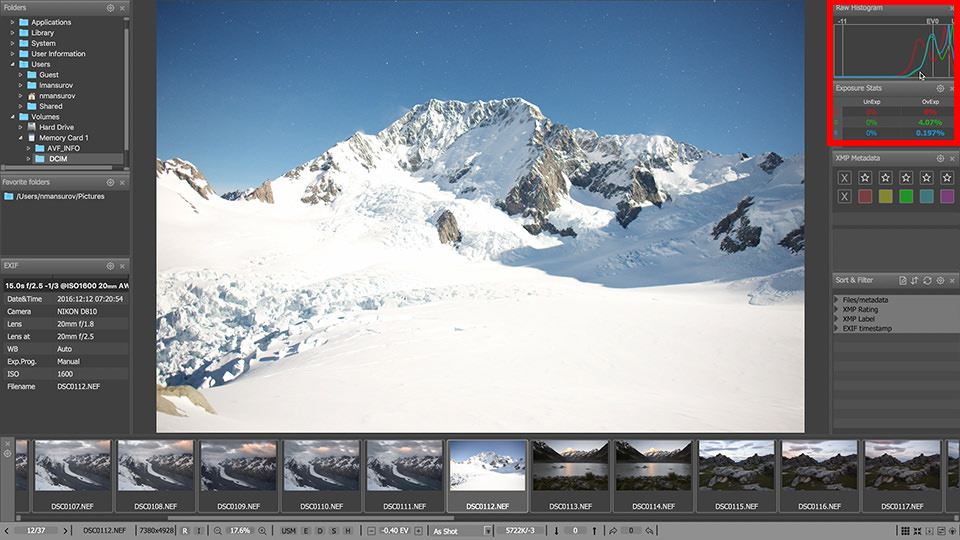
Task: Expand the Applications folder
Action: [x=12, y=22]
